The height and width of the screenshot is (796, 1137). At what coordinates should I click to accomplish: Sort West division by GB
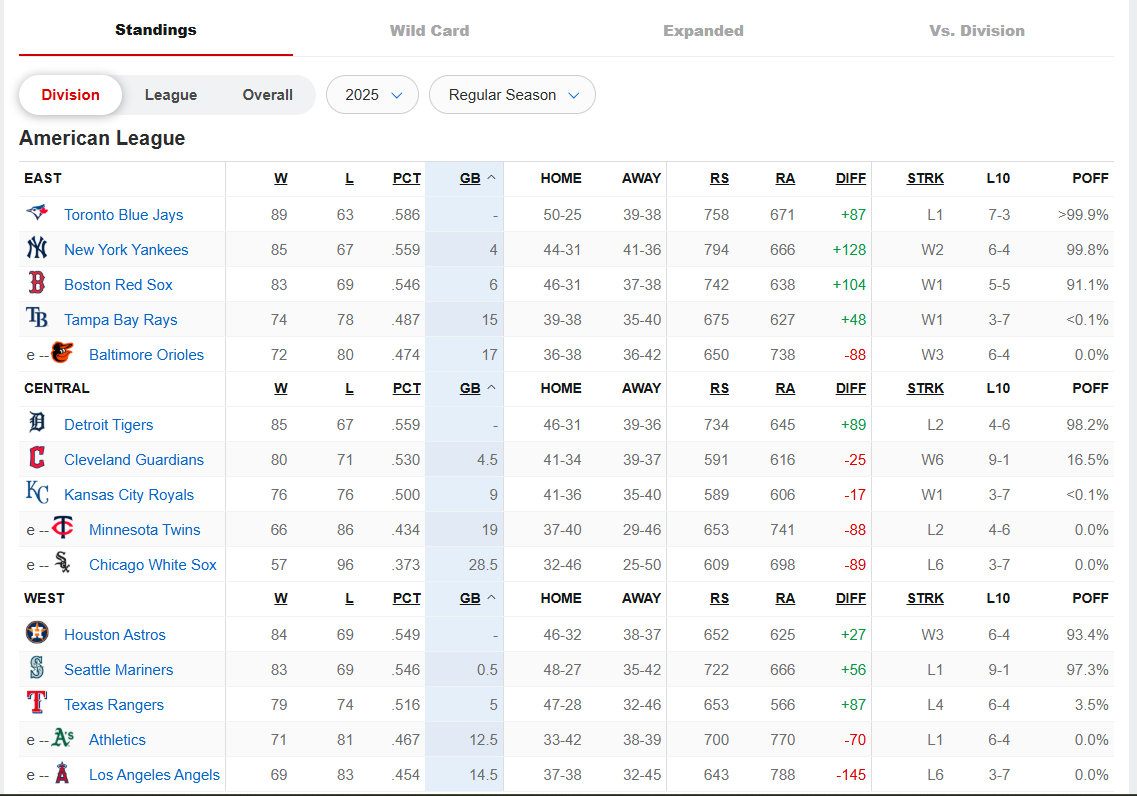click(x=477, y=599)
